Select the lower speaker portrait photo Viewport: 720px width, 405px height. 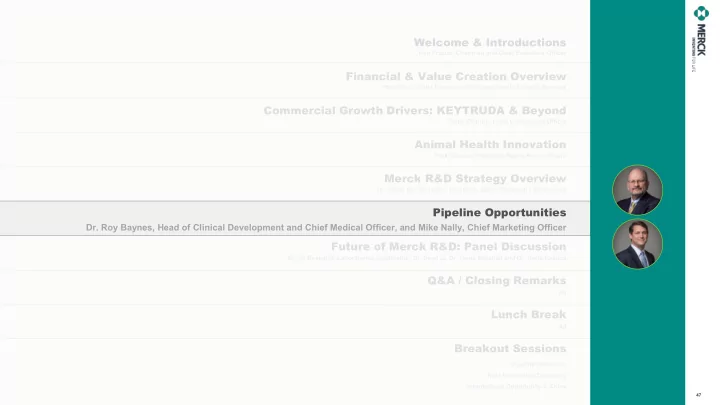click(x=637, y=243)
